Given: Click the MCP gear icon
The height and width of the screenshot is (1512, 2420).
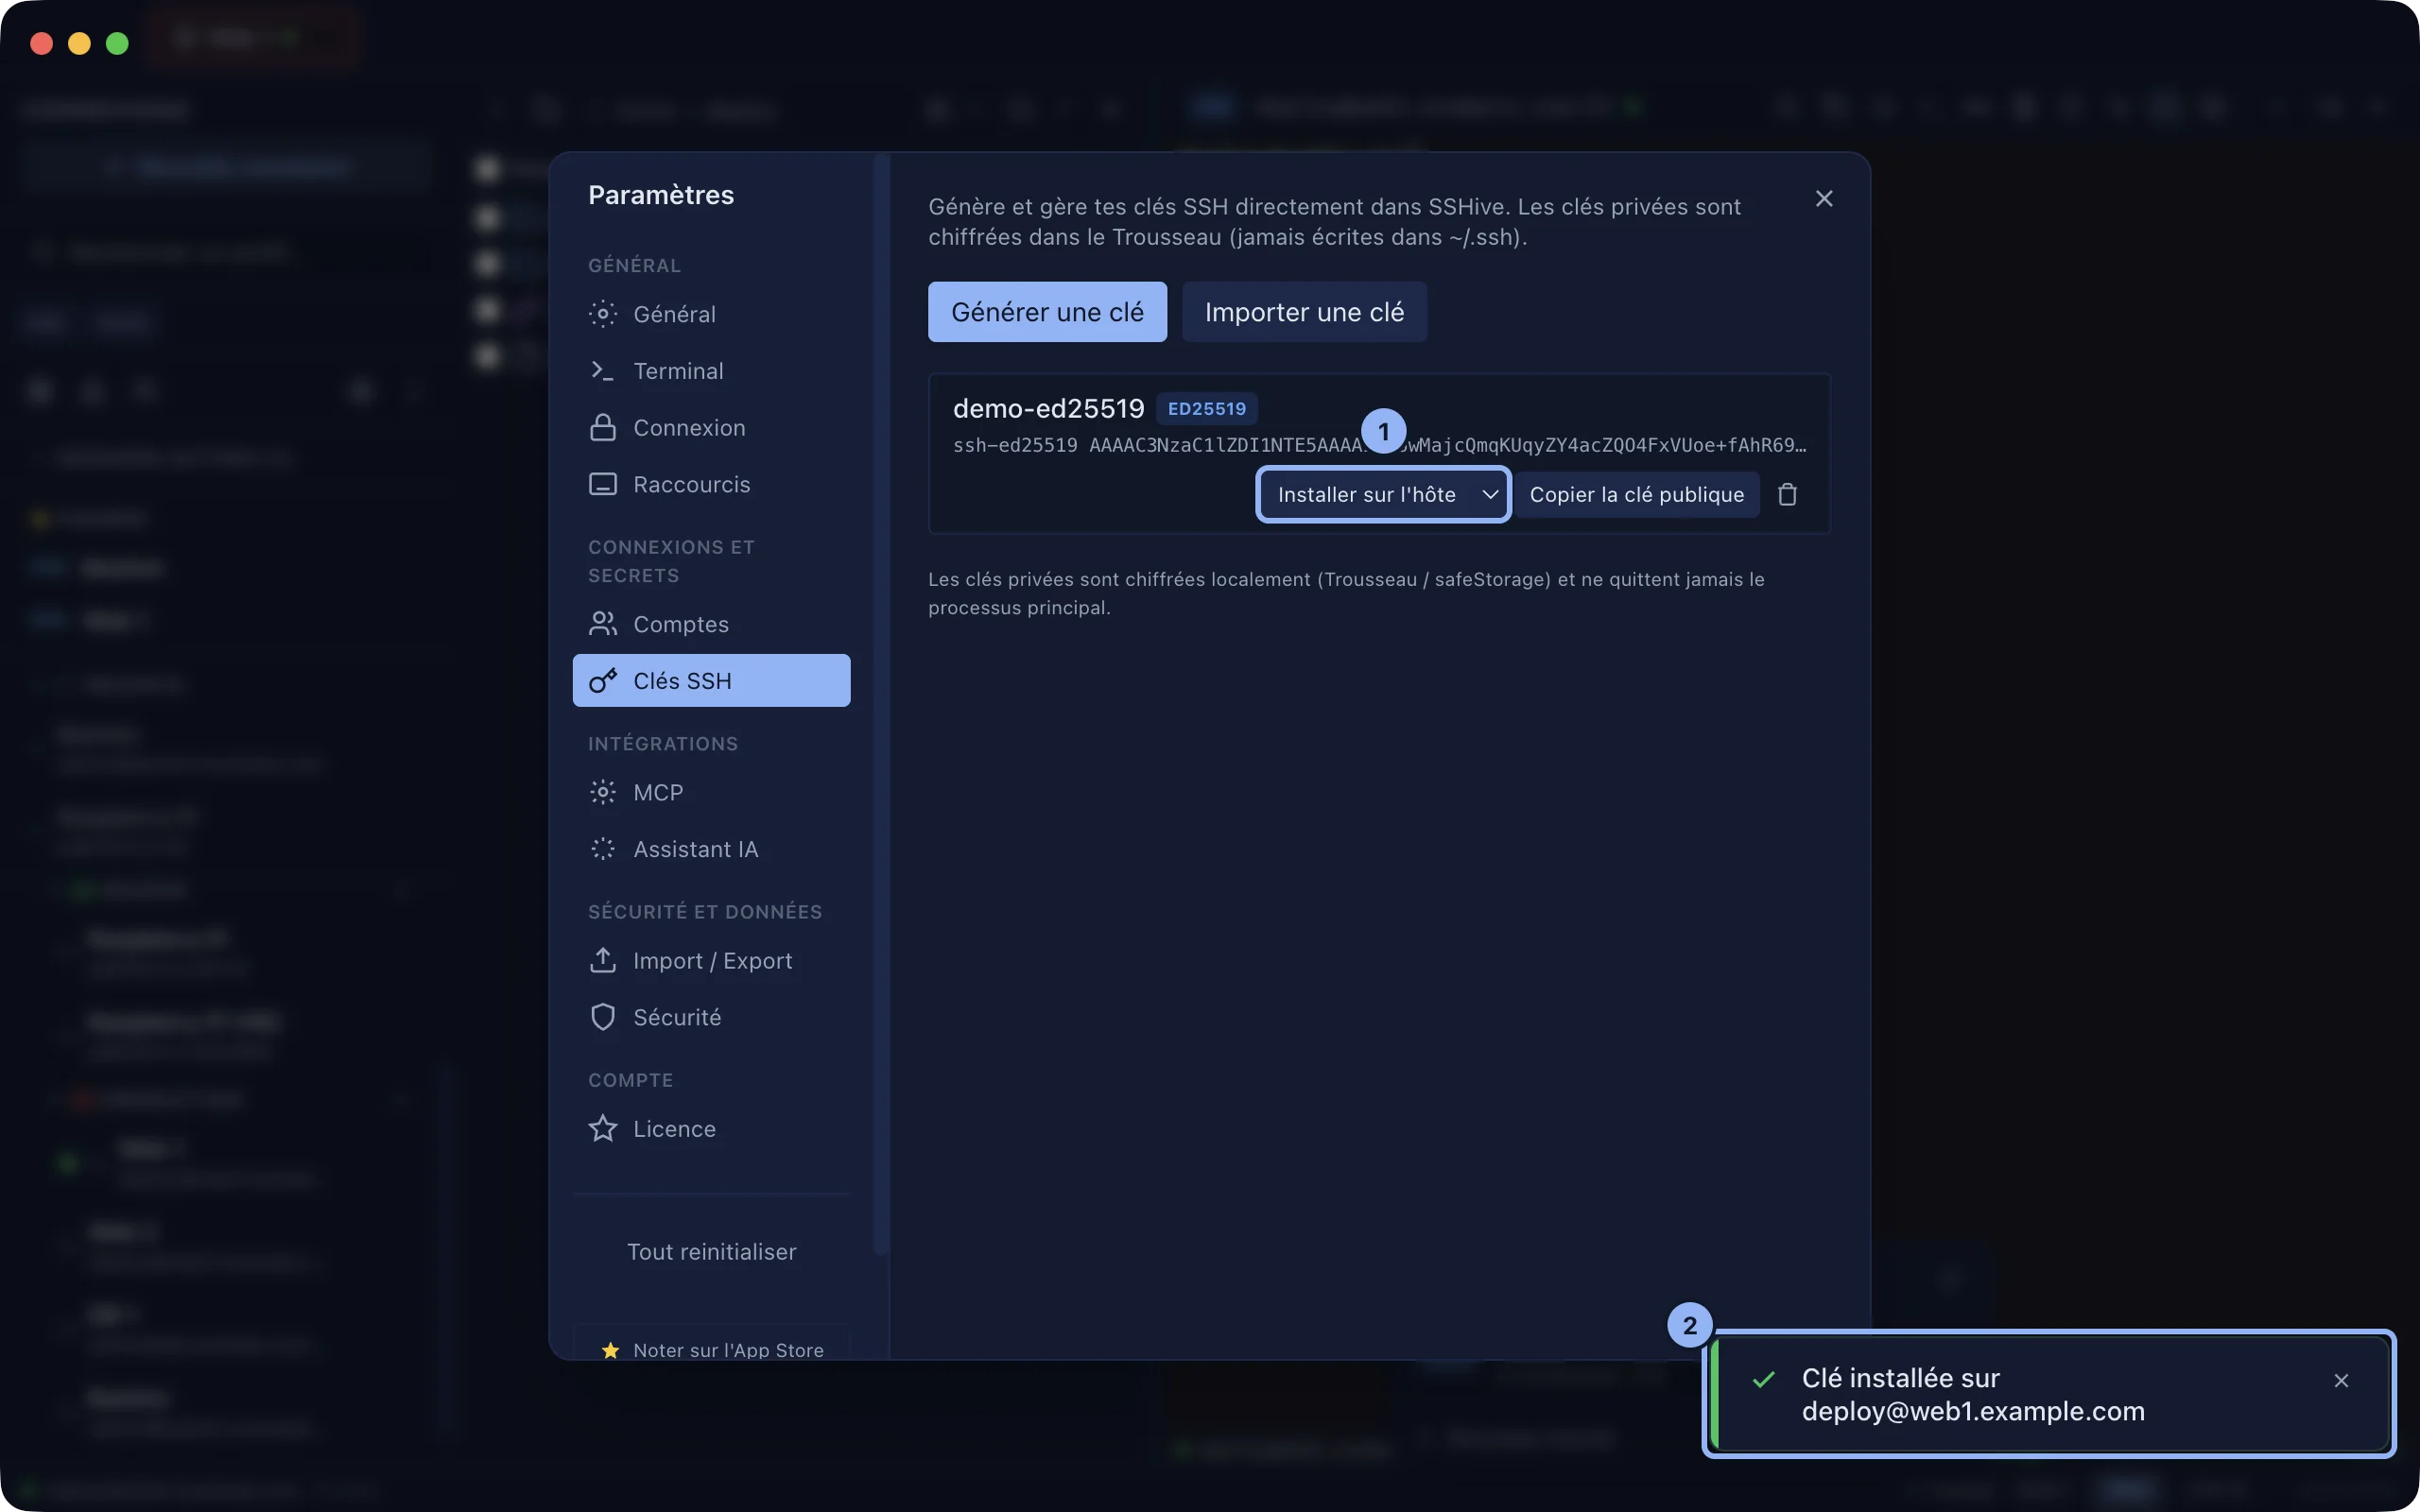Looking at the screenshot, I should click(603, 792).
